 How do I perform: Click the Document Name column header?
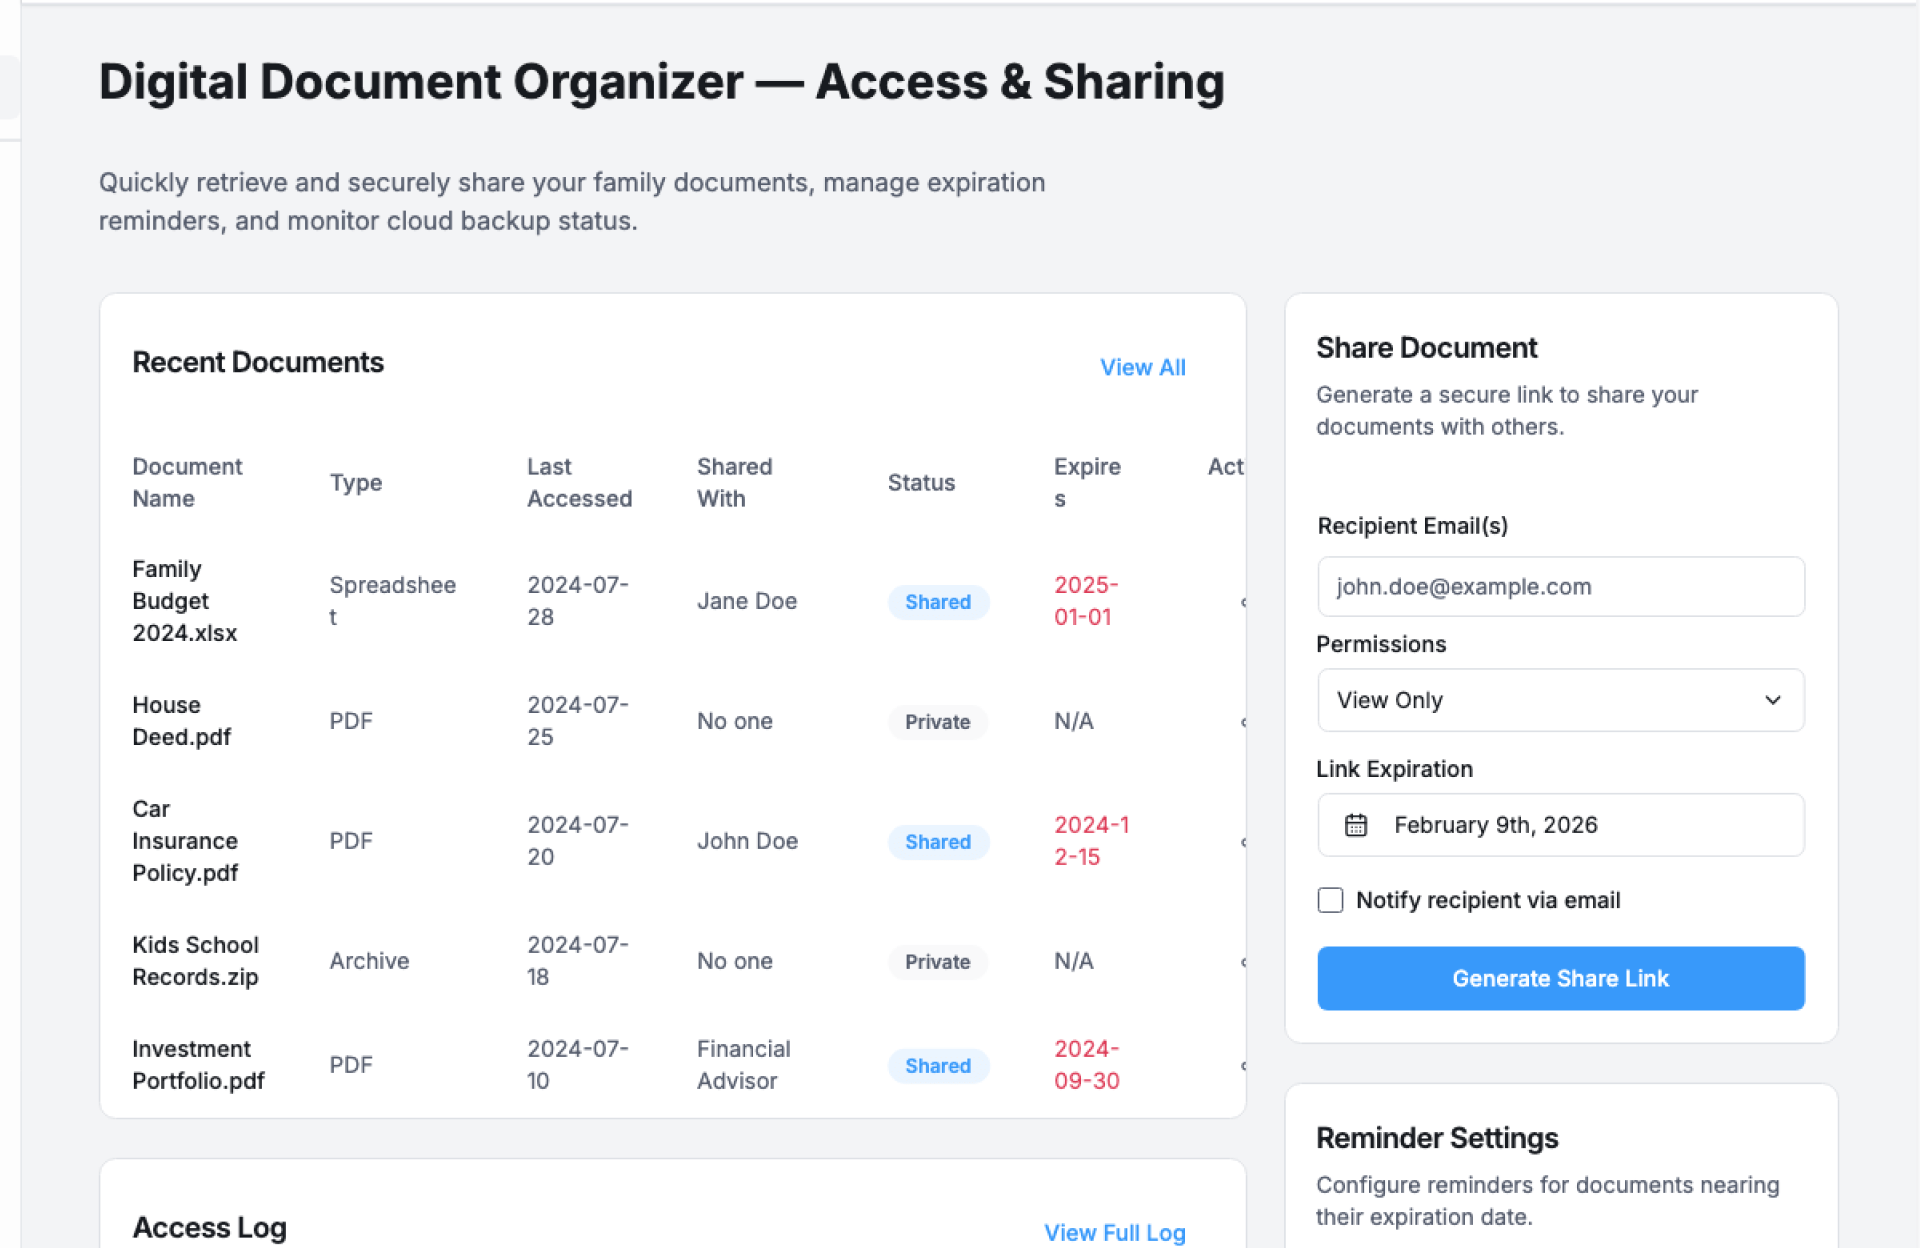click(x=187, y=483)
